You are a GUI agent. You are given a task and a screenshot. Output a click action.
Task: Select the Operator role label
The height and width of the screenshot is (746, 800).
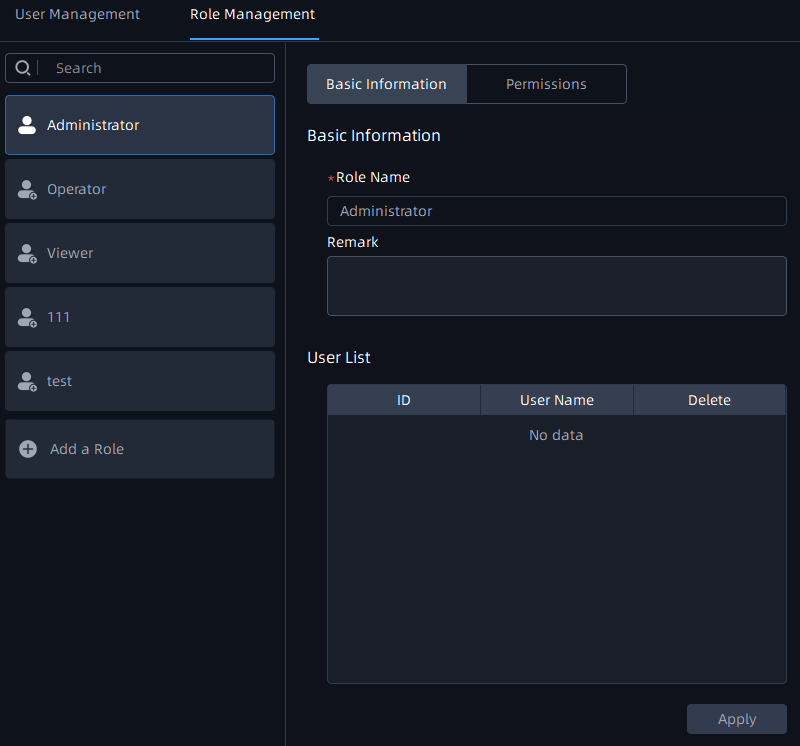[x=76, y=189]
